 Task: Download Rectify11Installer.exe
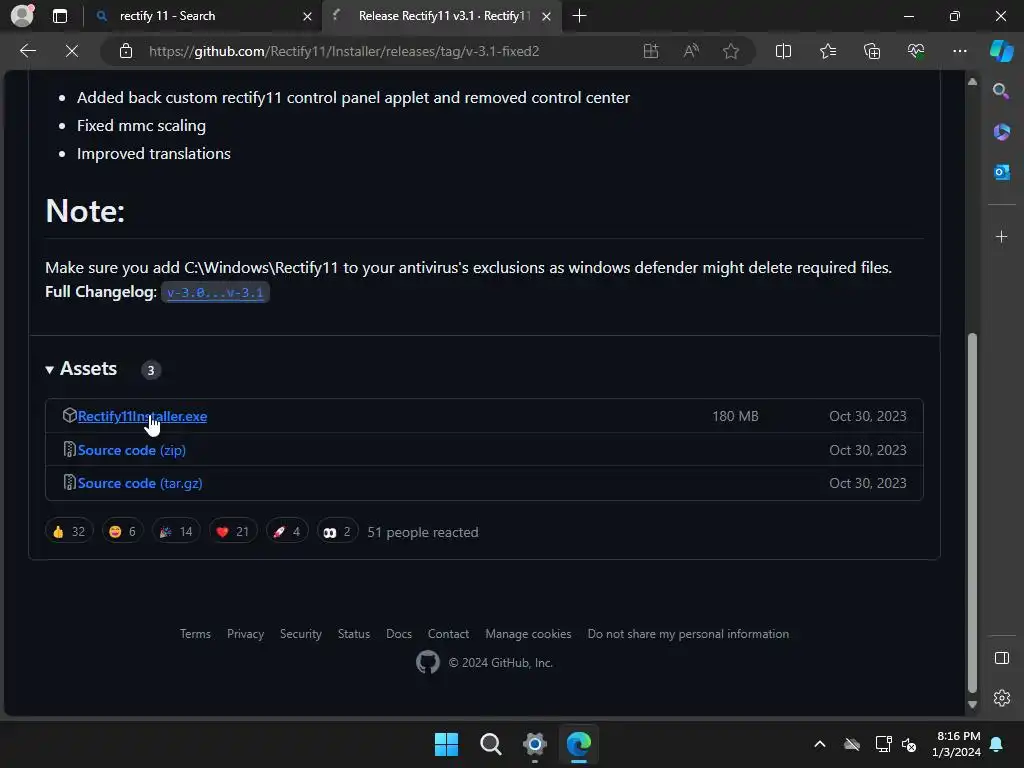(x=142, y=416)
